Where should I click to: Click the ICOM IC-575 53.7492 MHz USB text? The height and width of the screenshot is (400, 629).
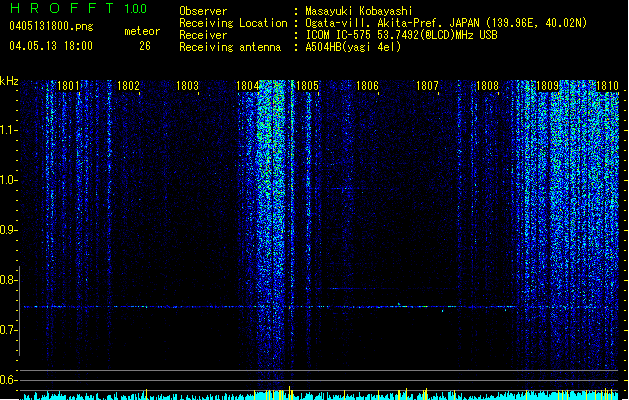(x=401, y=35)
